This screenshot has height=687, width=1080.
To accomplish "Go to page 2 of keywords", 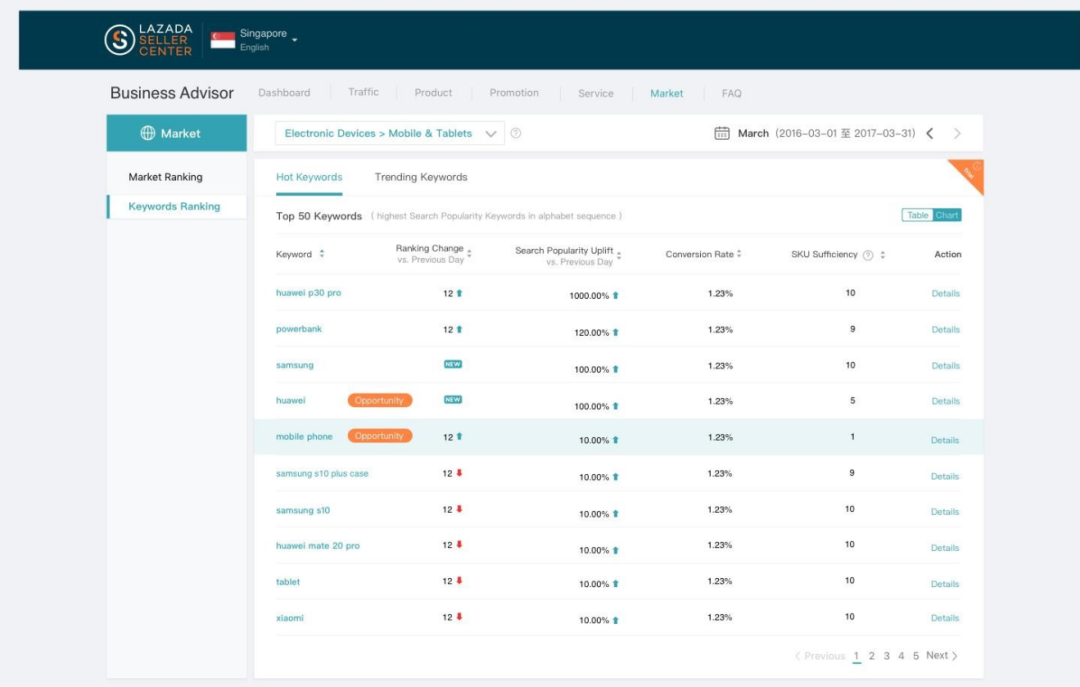I will (x=871, y=656).
